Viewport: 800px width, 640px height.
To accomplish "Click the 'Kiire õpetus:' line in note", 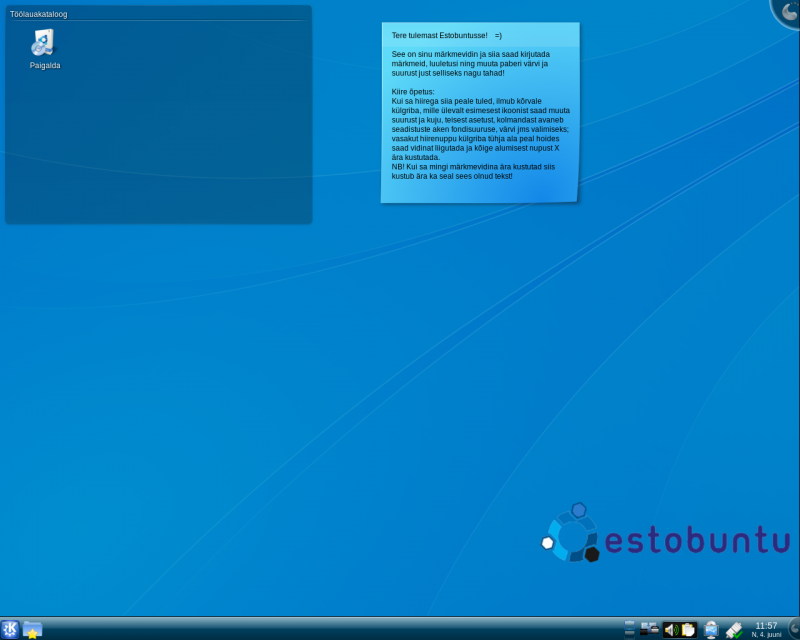I will click(413, 92).
